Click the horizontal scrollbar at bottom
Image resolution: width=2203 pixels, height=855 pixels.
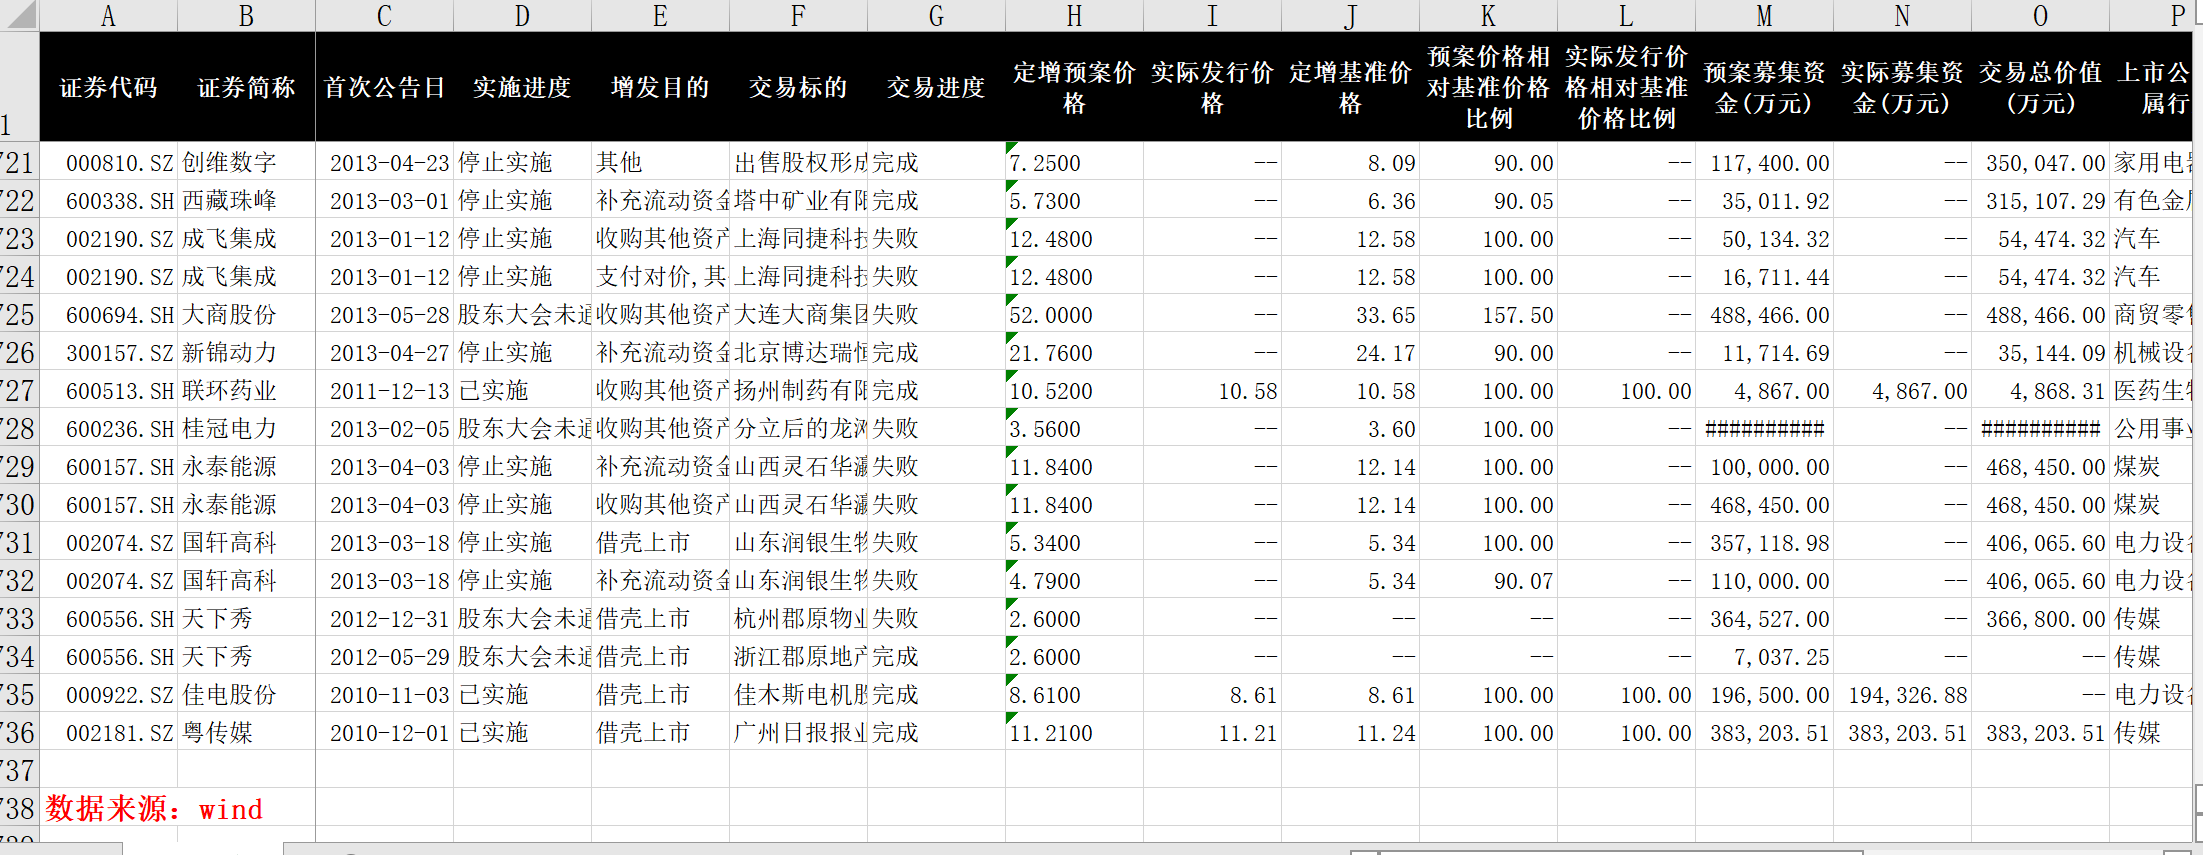(x=1620, y=852)
